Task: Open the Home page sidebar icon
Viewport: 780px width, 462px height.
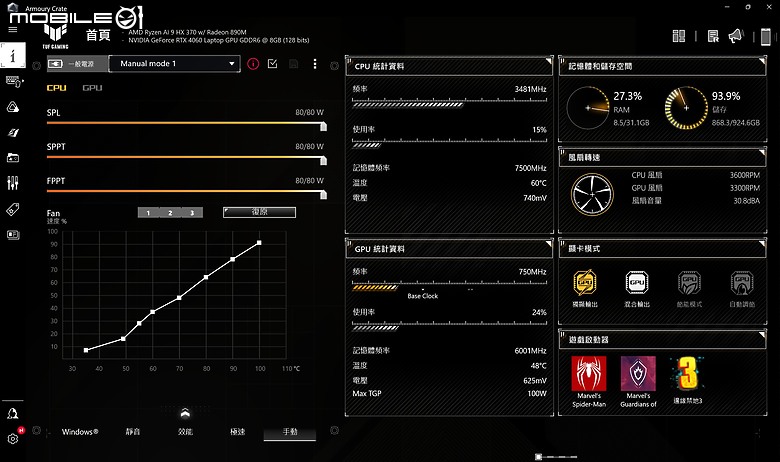Action: [x=12, y=55]
